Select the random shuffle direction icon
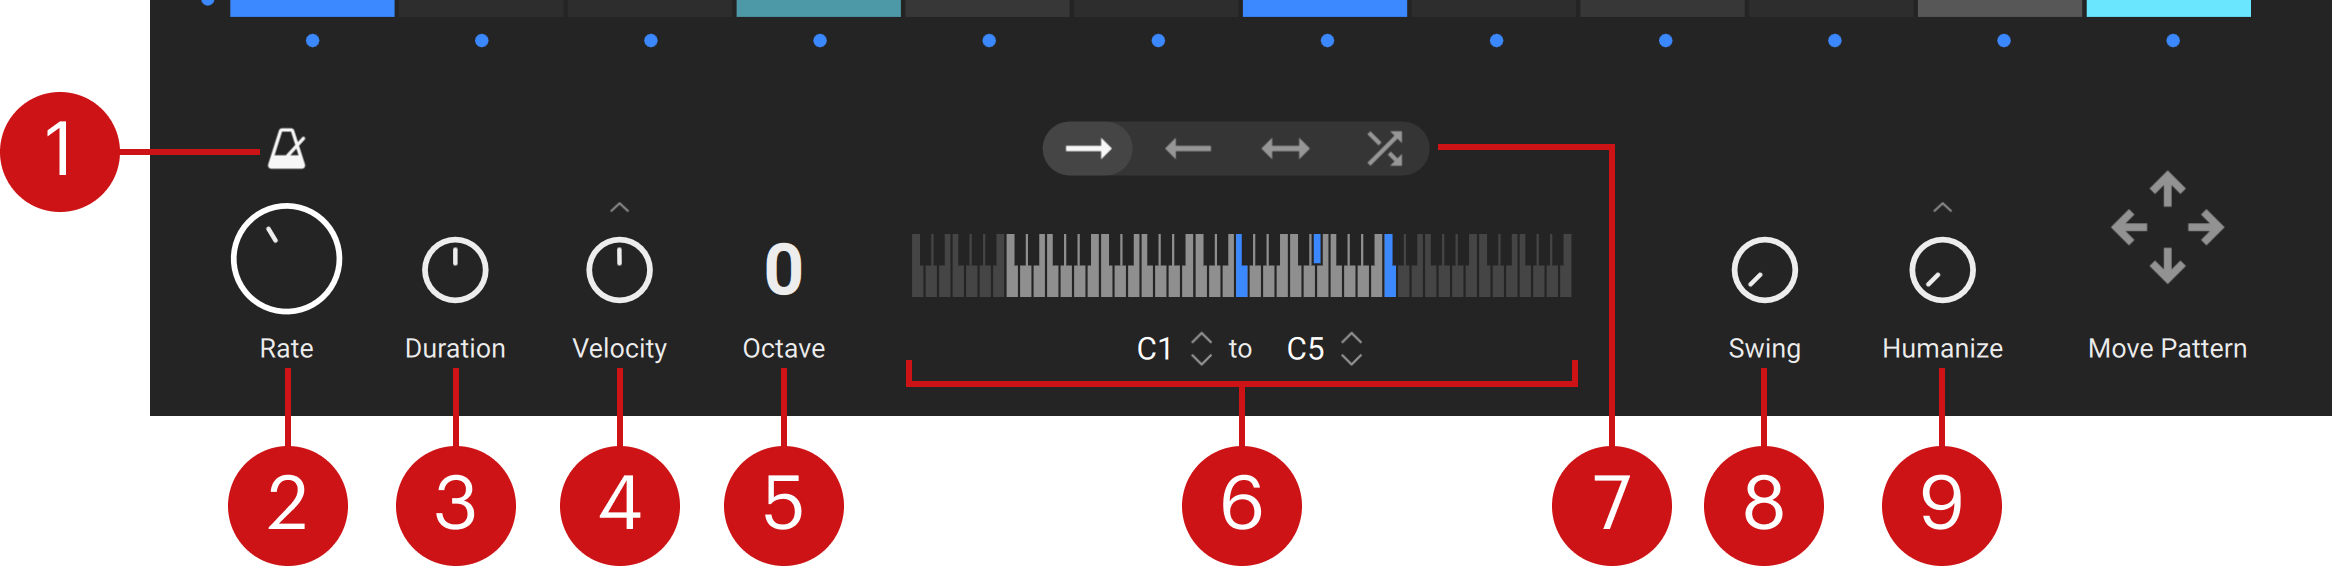 pos(1384,149)
